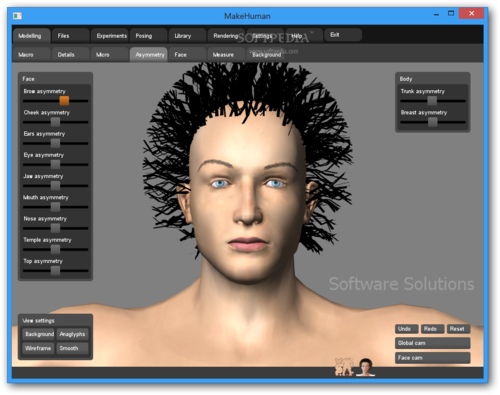Viewport: 500px width, 395px height.
Task: Activate the Face cam button
Action: click(x=433, y=358)
